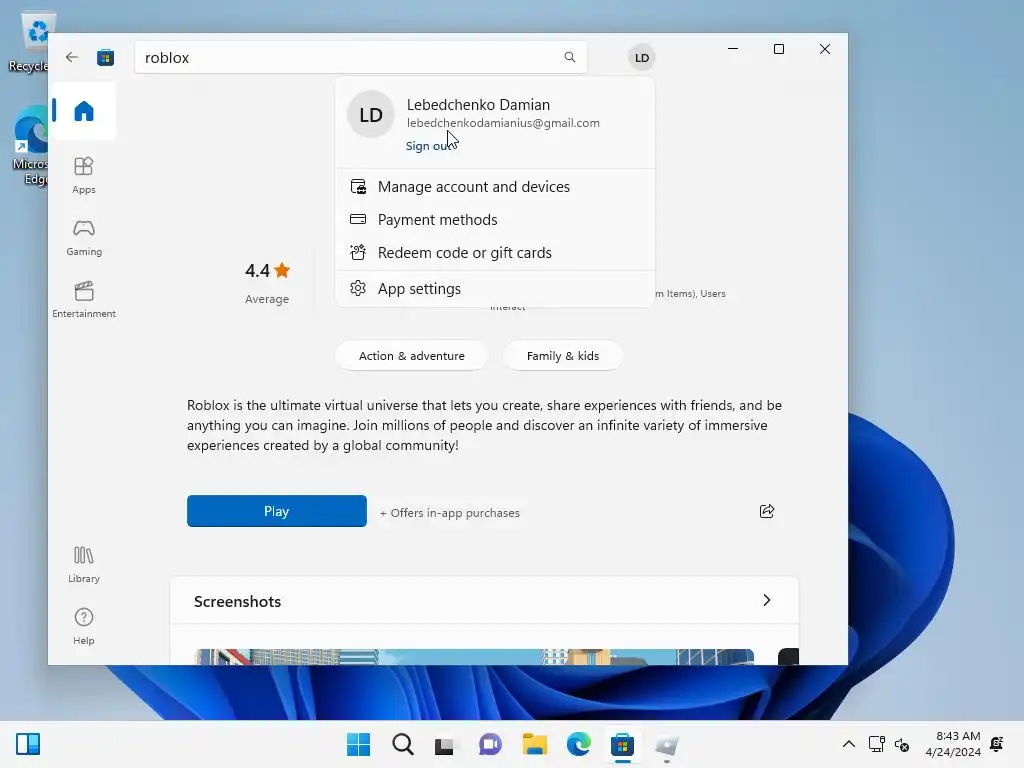Open Microsoft Edge from the taskbar
Viewport: 1024px width, 768px height.
pyautogui.click(x=579, y=744)
